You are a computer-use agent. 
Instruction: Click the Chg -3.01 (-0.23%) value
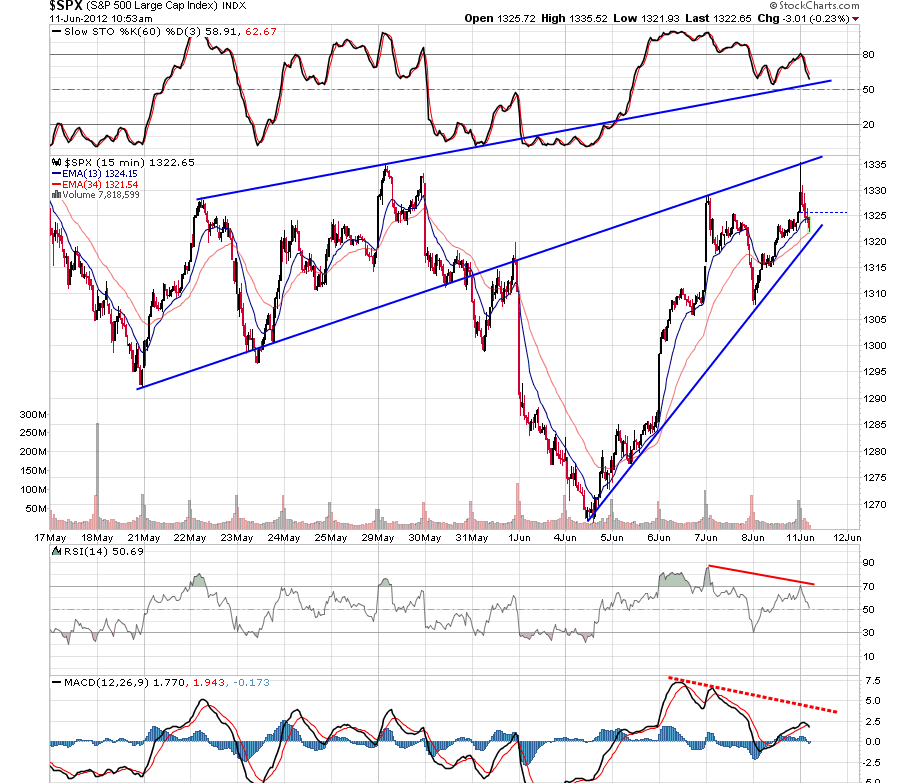[x=803, y=18]
